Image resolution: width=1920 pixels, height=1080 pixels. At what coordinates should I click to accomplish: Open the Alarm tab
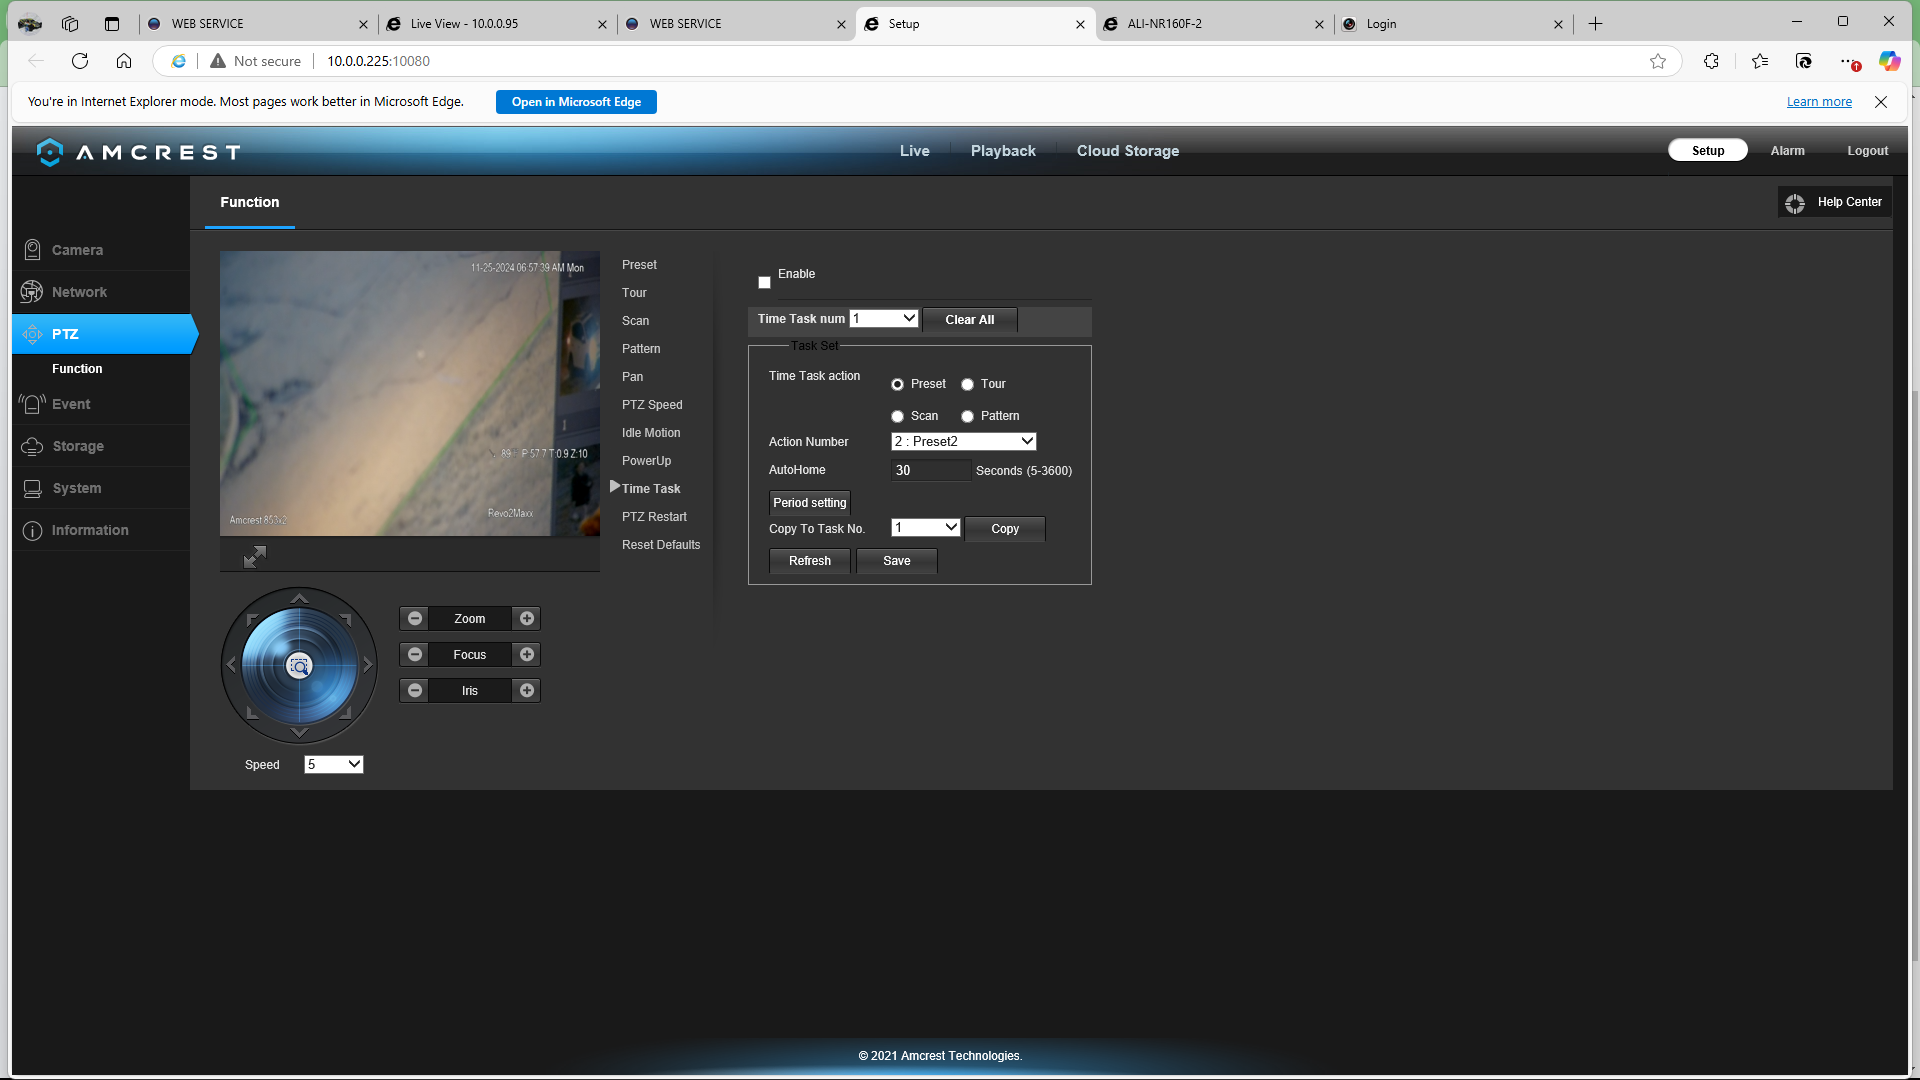pyautogui.click(x=1787, y=151)
